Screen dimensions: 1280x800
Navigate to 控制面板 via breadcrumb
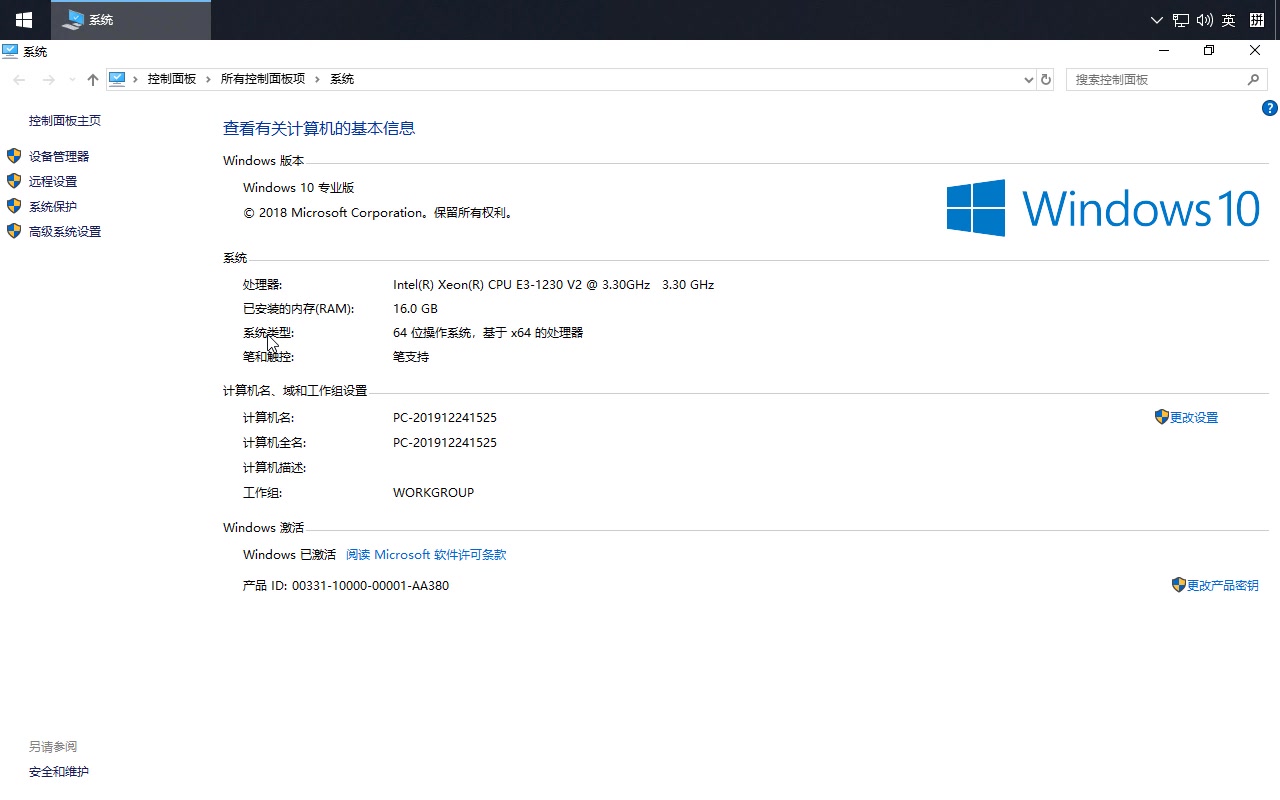(172, 78)
